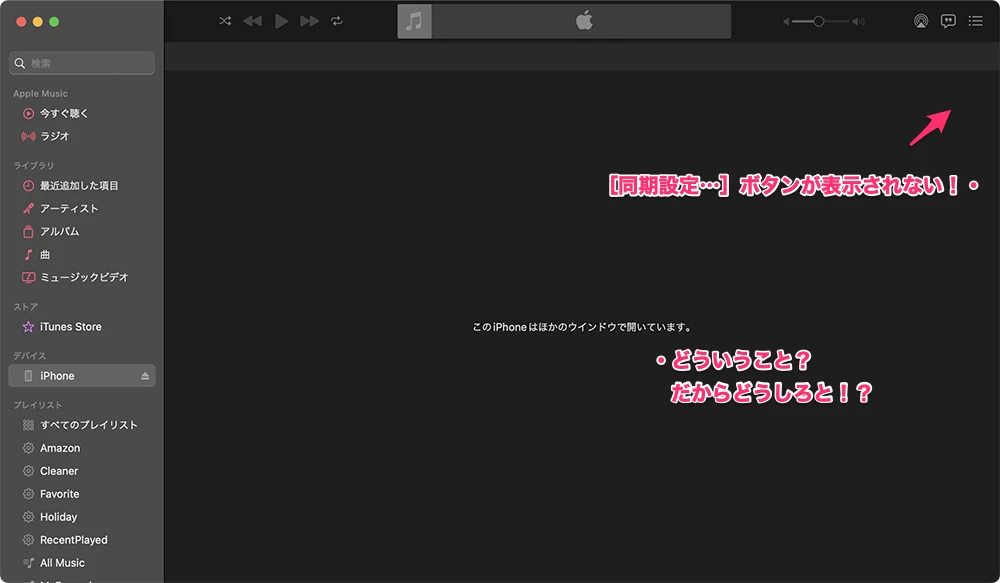Viewport: 1000px width, 583px height.
Task: Toggle shuffle playback
Action: pos(225,21)
